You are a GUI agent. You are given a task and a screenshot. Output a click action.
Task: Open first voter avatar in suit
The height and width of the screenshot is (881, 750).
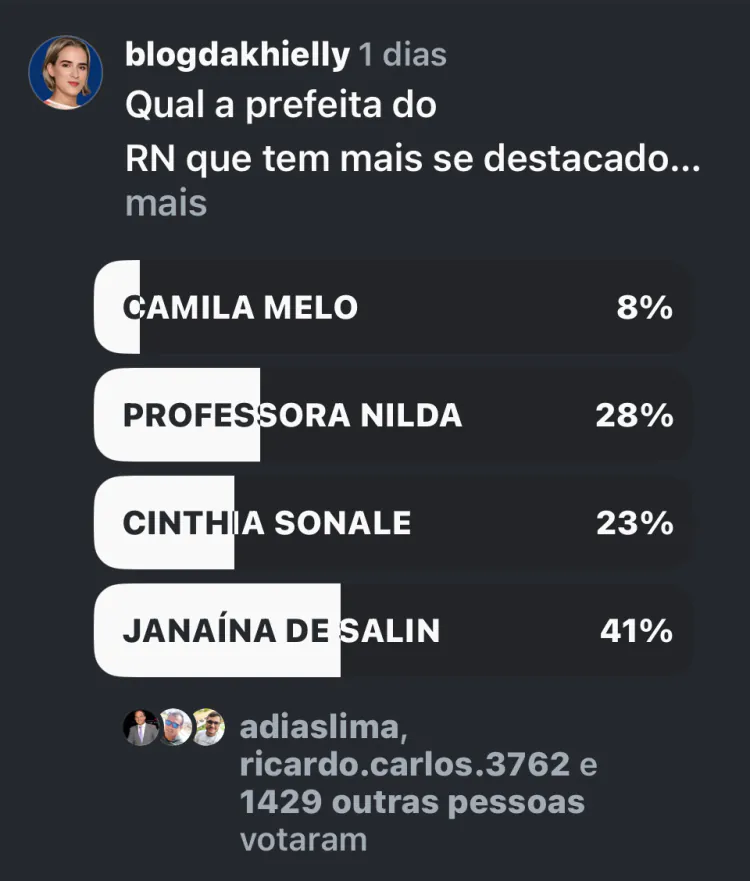point(140,727)
